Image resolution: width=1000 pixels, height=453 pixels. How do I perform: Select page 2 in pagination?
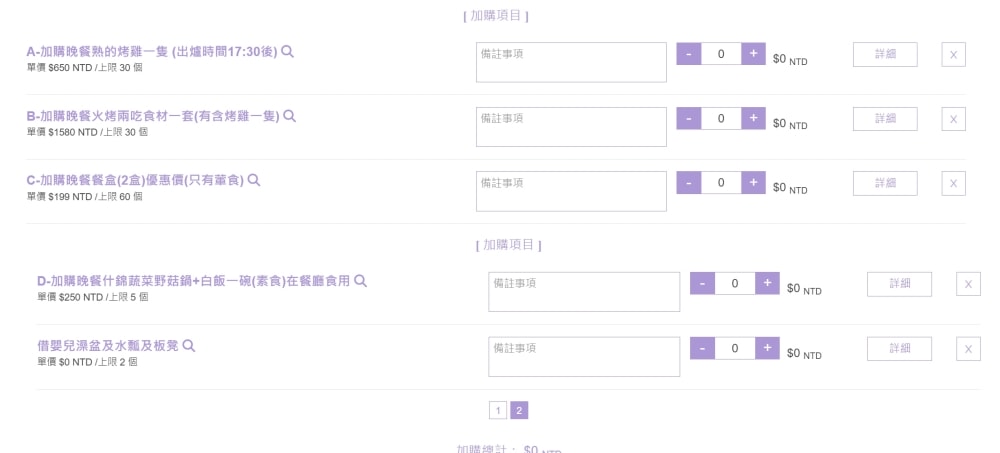coord(519,411)
